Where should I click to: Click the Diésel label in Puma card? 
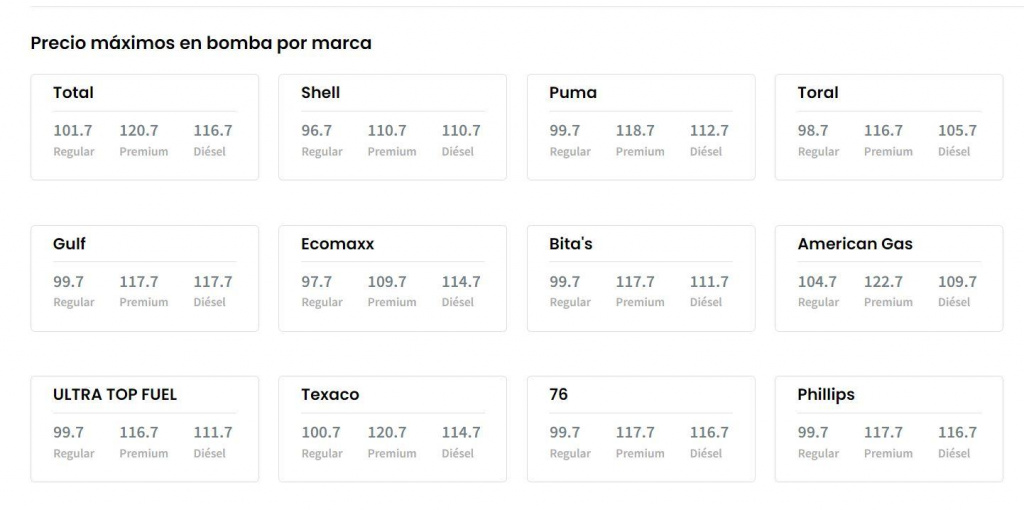706,152
